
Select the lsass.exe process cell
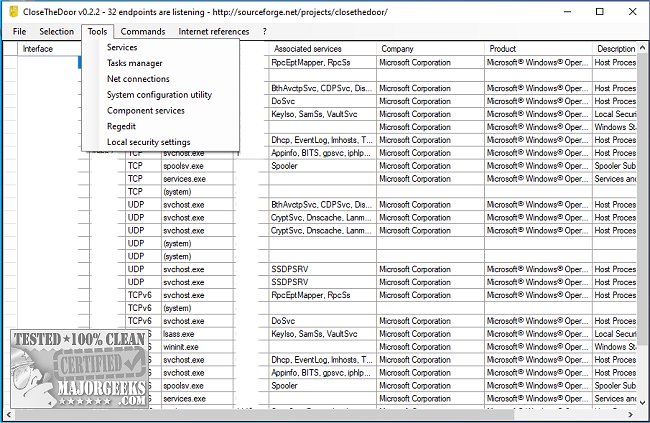pos(197,334)
